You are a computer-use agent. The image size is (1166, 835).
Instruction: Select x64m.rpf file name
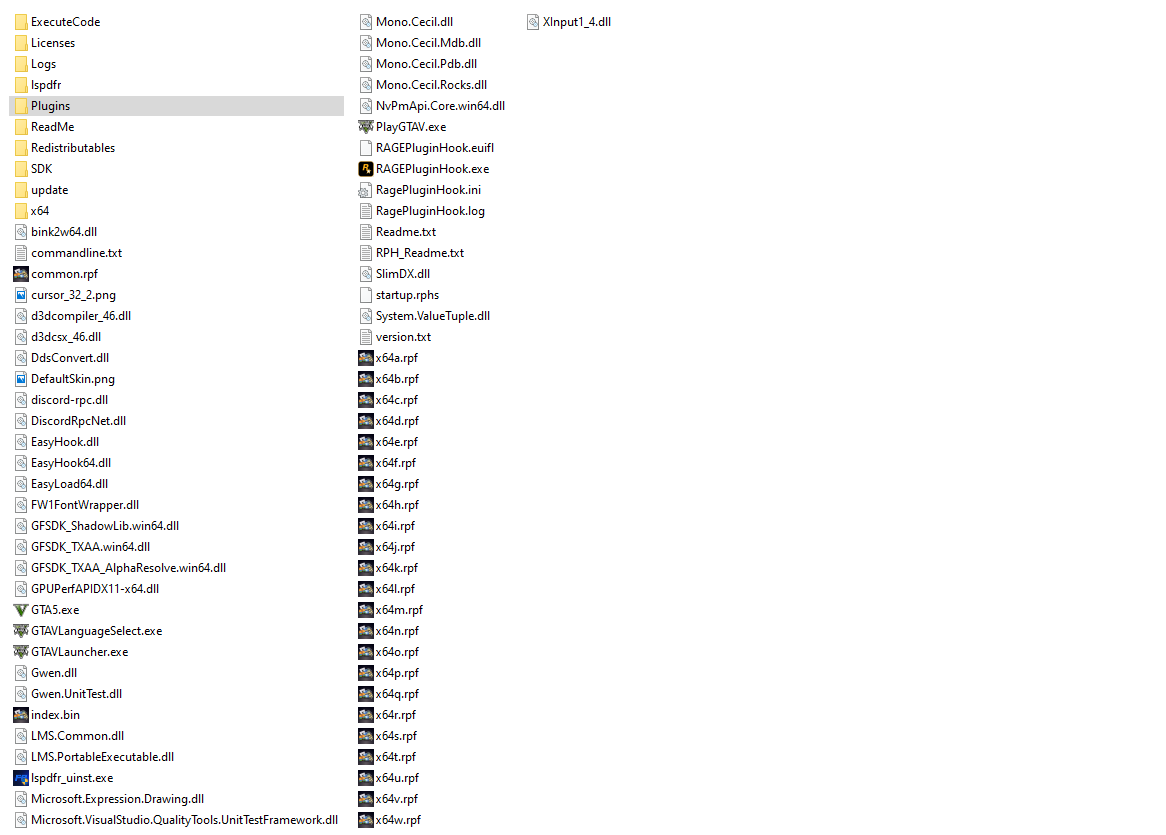click(399, 610)
